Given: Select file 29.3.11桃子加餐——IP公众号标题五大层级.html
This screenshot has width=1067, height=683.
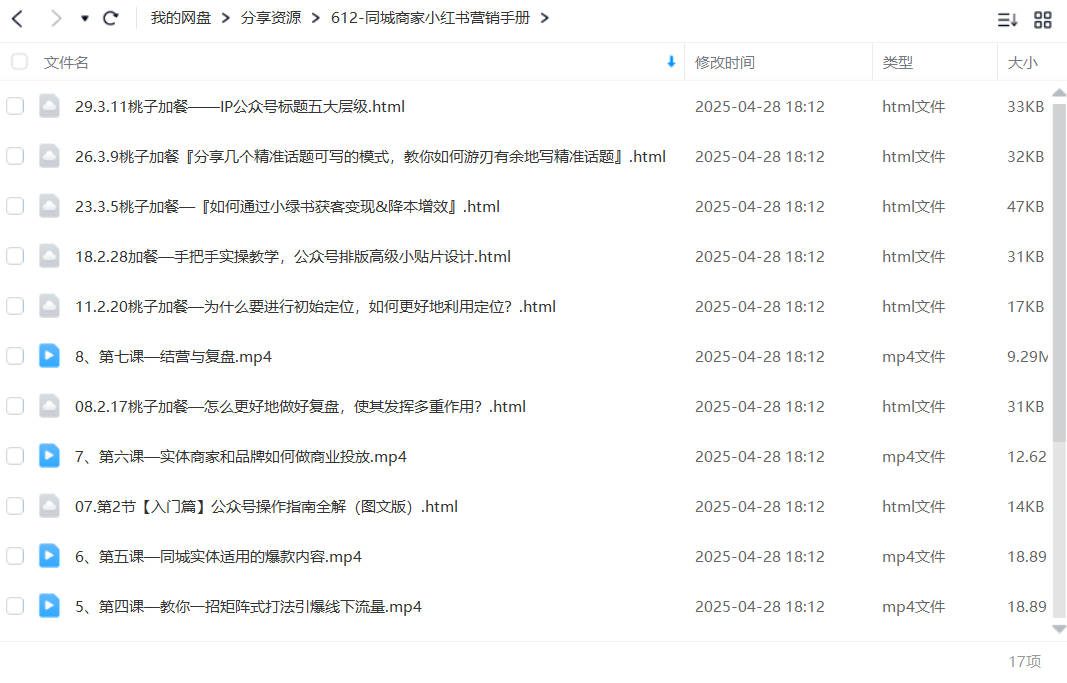Looking at the screenshot, I should pyautogui.click(x=240, y=107).
